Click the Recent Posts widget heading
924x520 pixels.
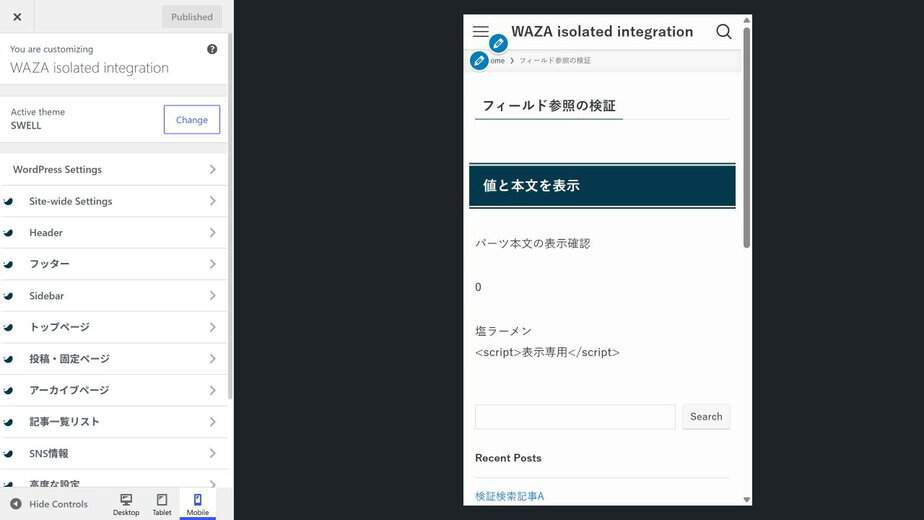(508, 458)
